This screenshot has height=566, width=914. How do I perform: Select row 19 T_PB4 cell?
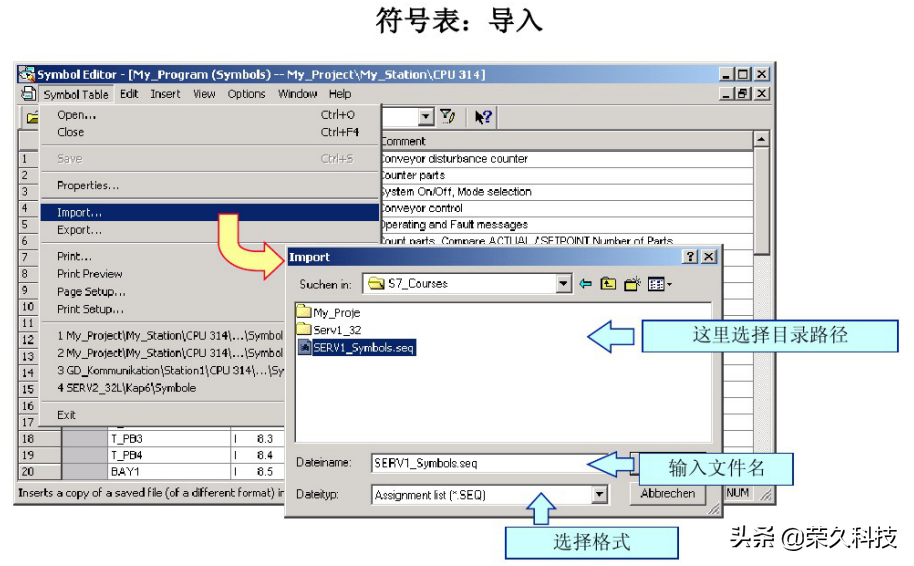[169, 455]
